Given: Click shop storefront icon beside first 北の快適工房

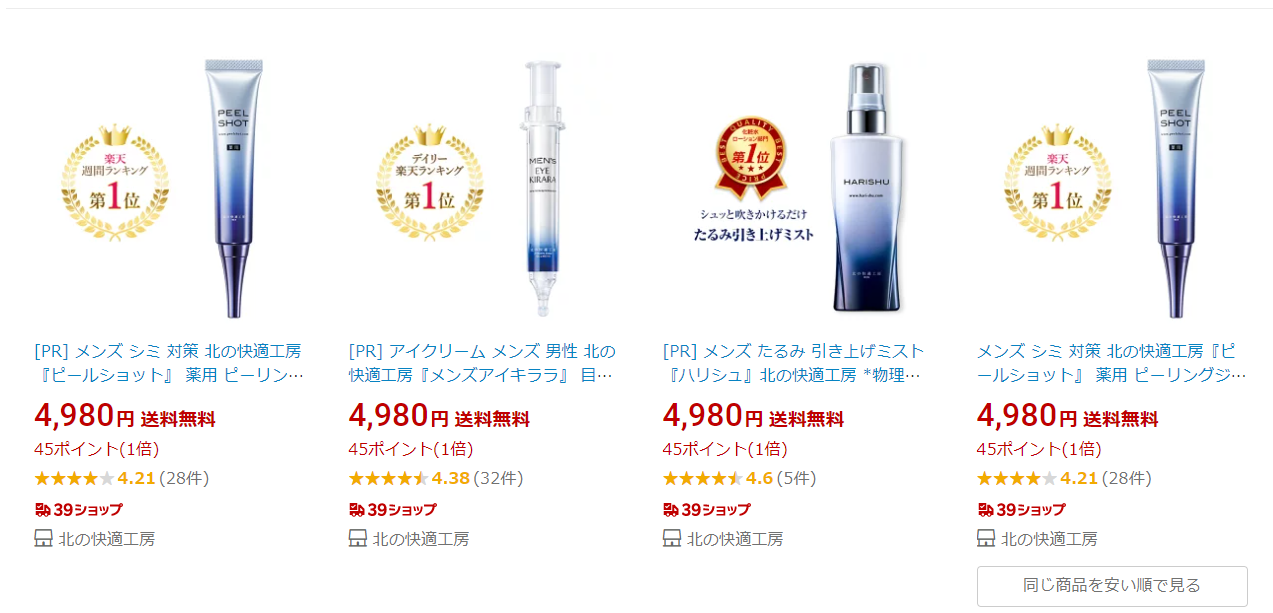Looking at the screenshot, I should [43, 539].
